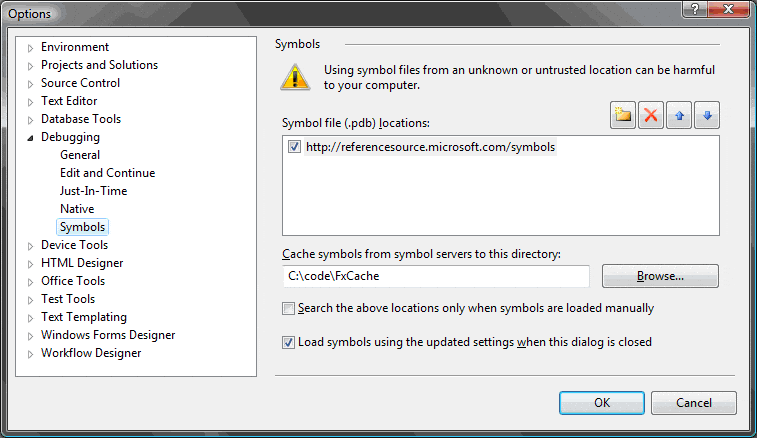Click the Cancel button
The width and height of the screenshot is (757, 438).
(x=693, y=403)
